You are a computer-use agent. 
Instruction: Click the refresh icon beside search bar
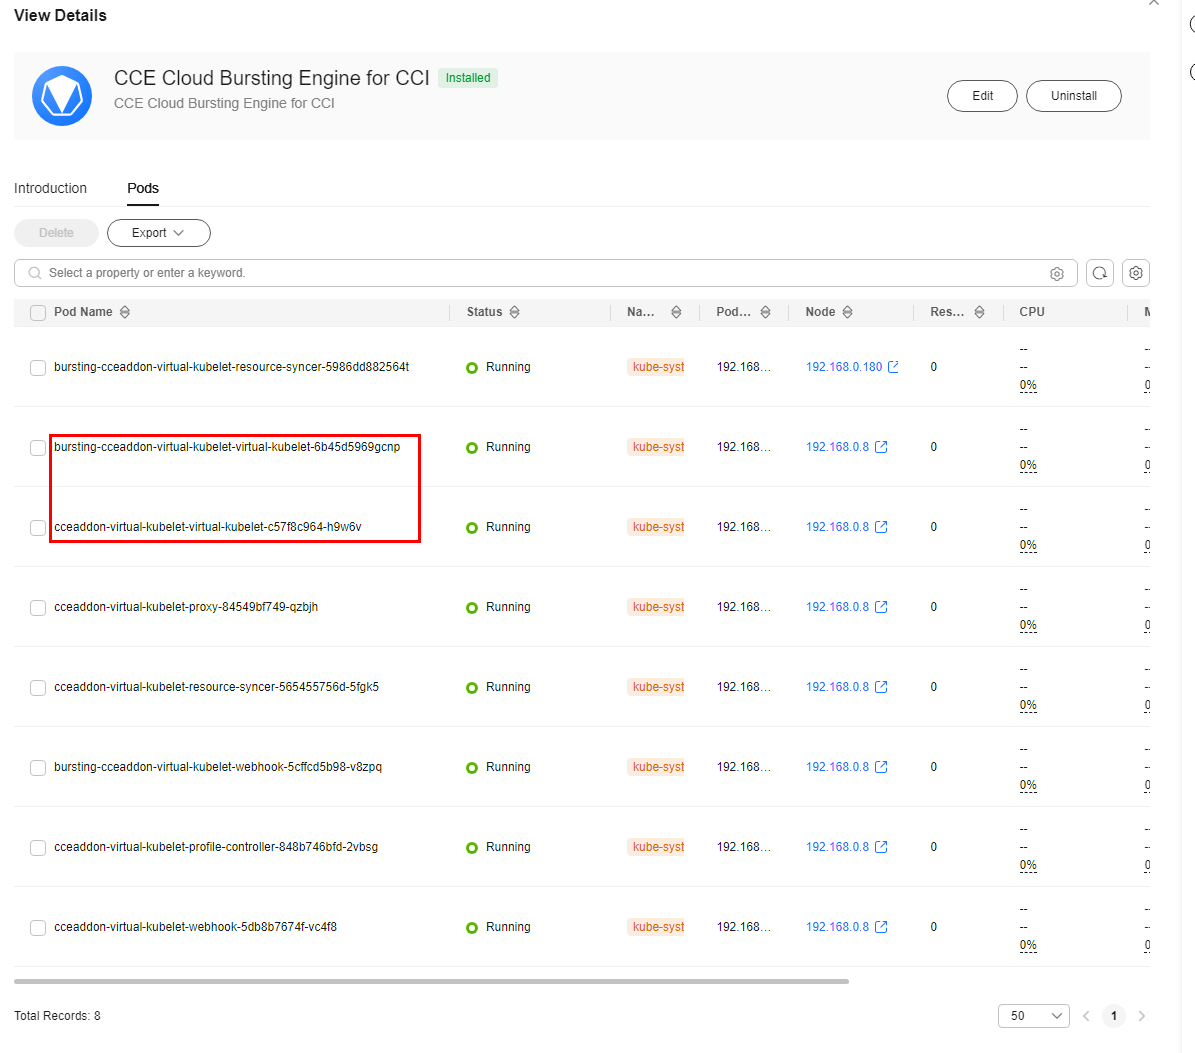[x=1100, y=273]
